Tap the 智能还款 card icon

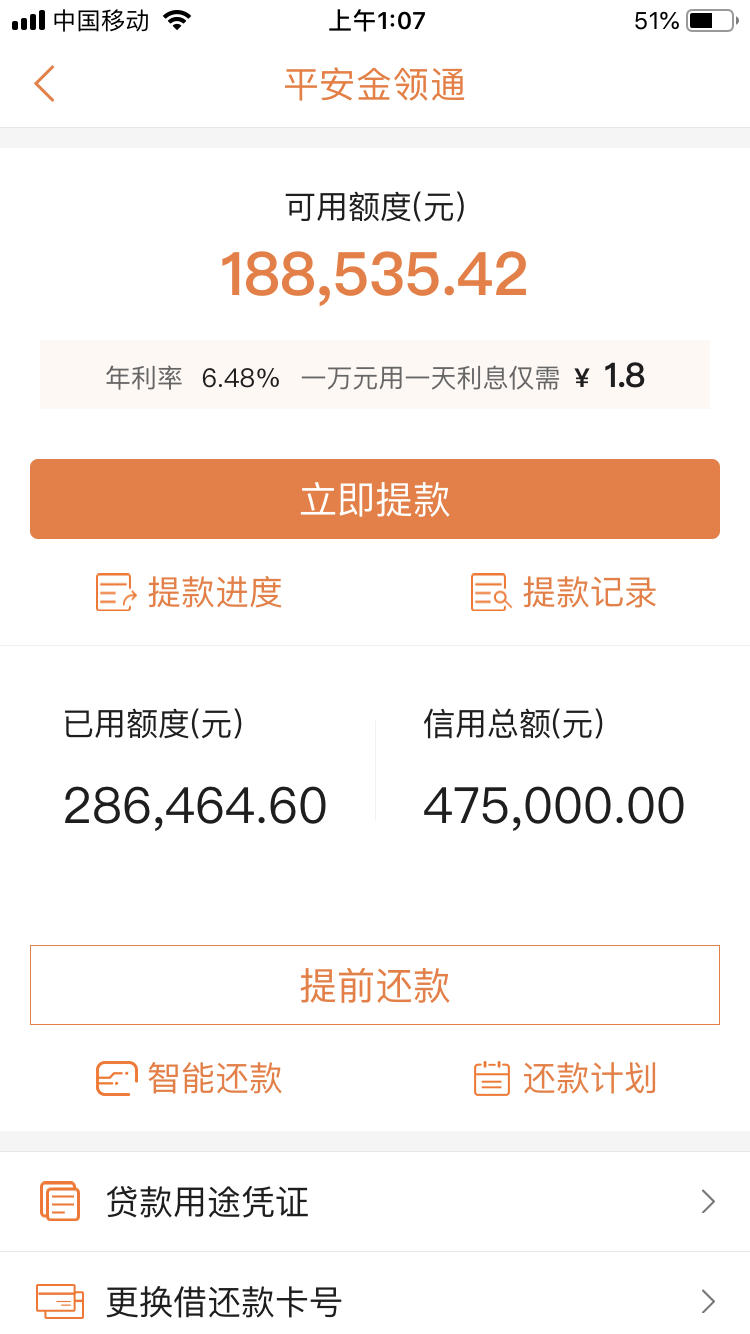coord(116,1078)
